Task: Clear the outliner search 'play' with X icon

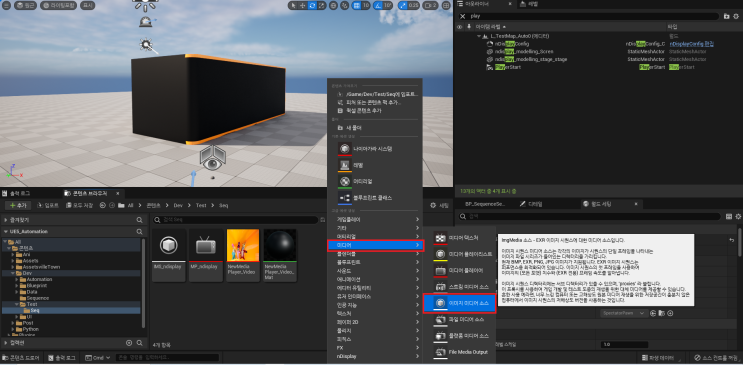Action: pyautogui.click(x=463, y=16)
